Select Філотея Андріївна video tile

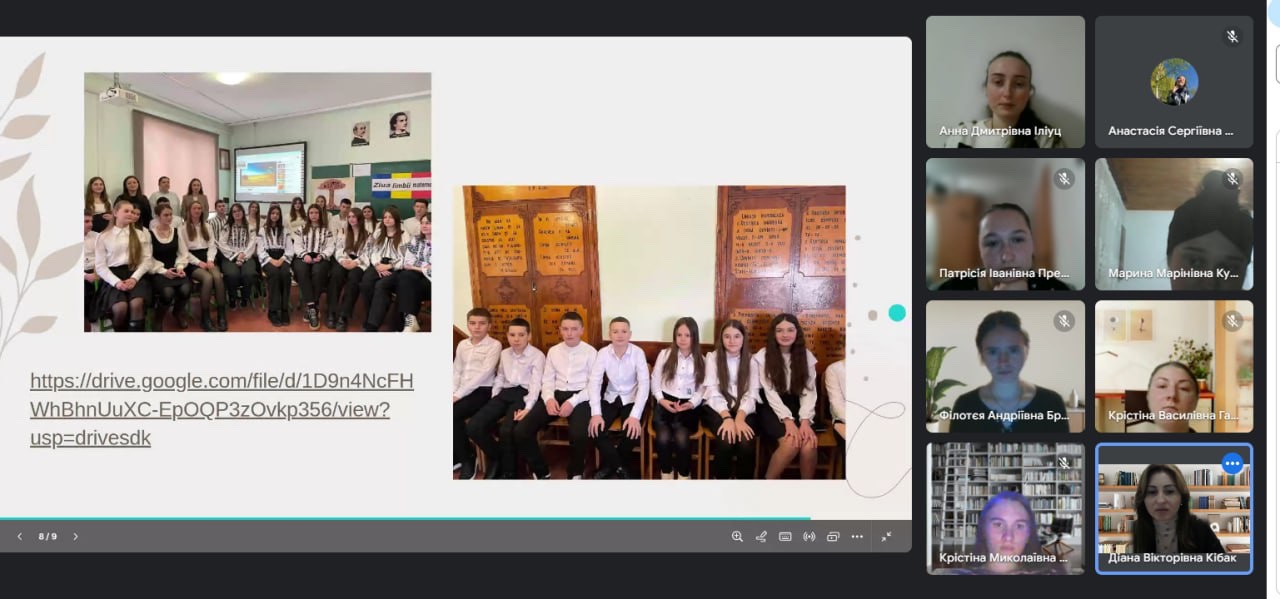coord(1005,366)
